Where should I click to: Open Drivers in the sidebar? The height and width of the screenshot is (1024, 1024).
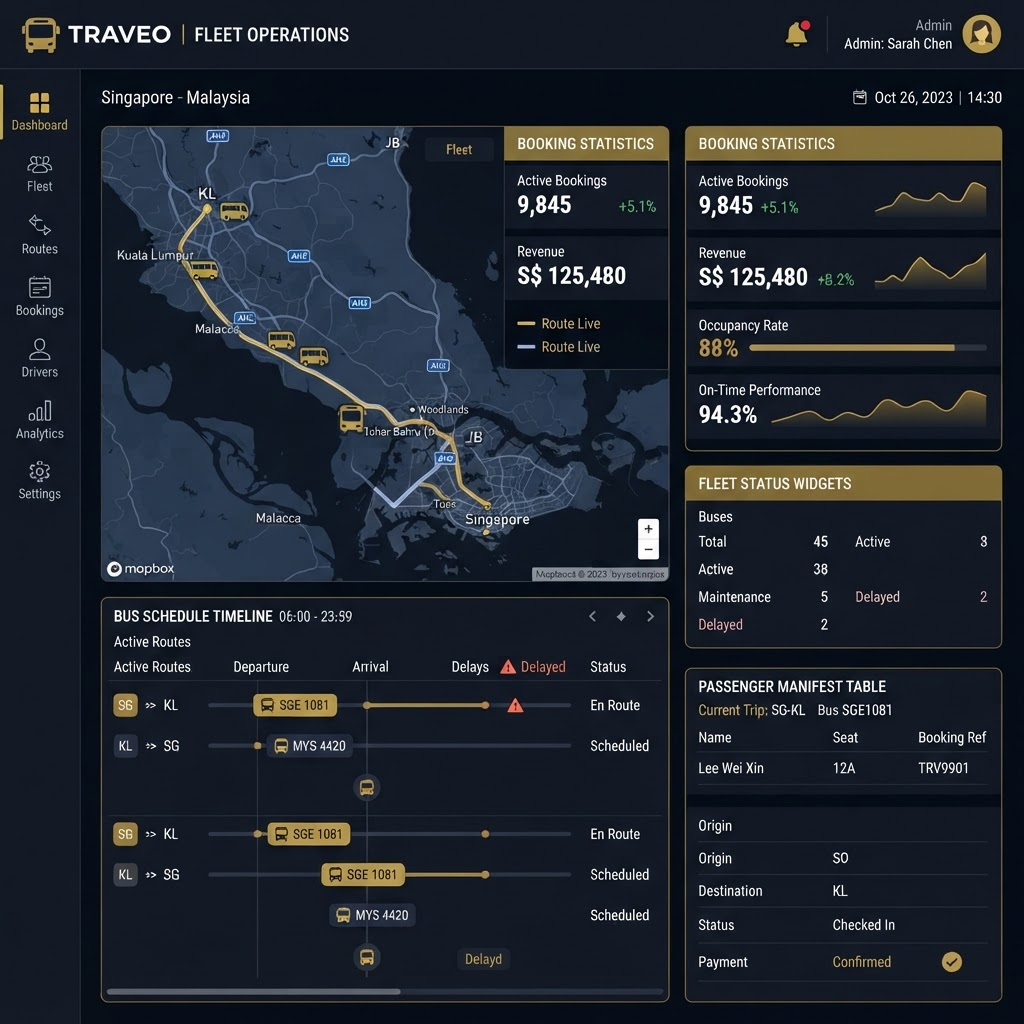coord(39,358)
